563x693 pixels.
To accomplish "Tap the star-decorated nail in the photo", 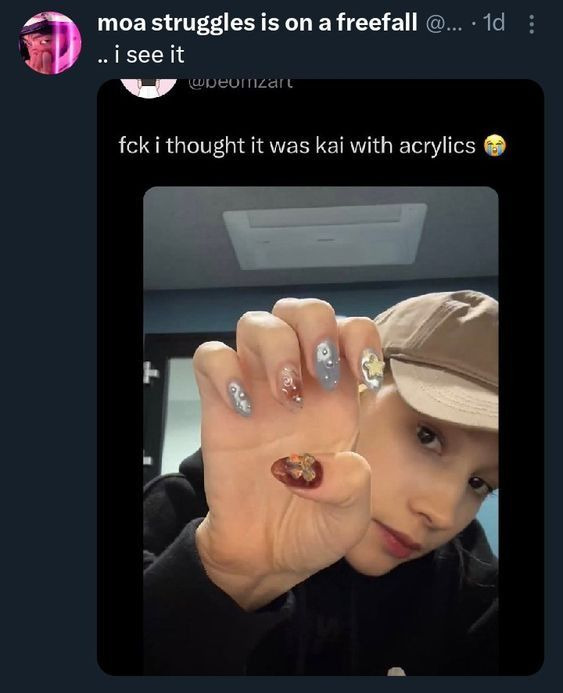I will coord(372,369).
